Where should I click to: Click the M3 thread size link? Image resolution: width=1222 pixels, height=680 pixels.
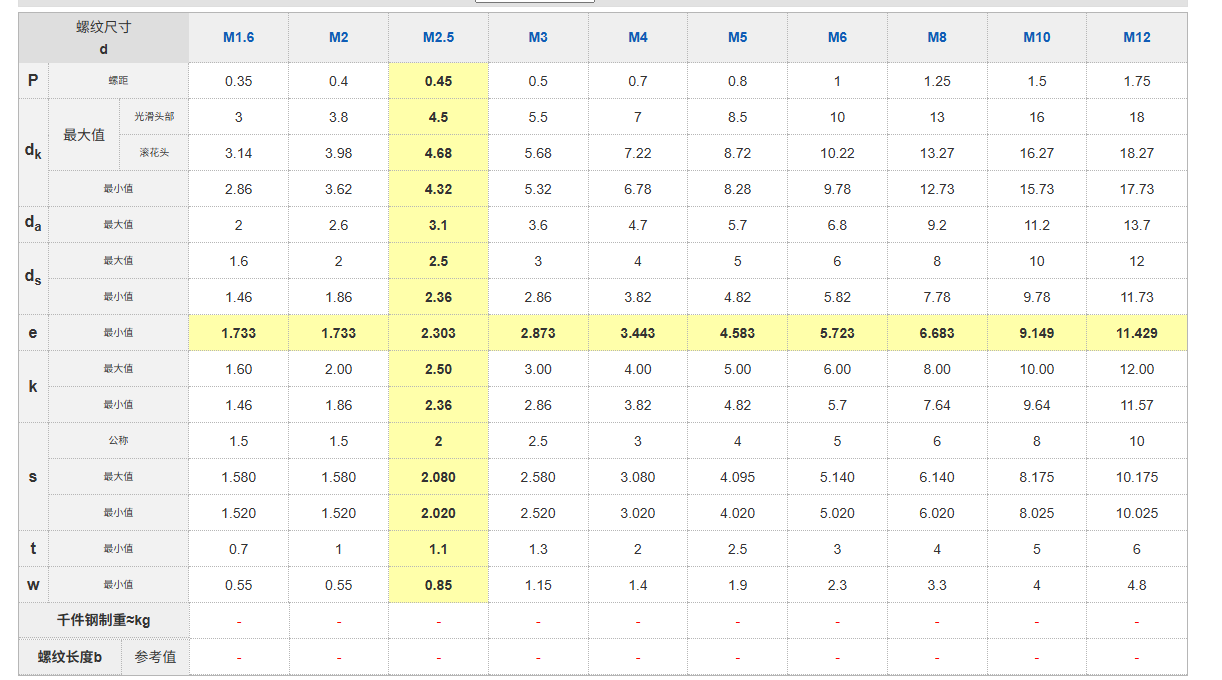[538, 38]
